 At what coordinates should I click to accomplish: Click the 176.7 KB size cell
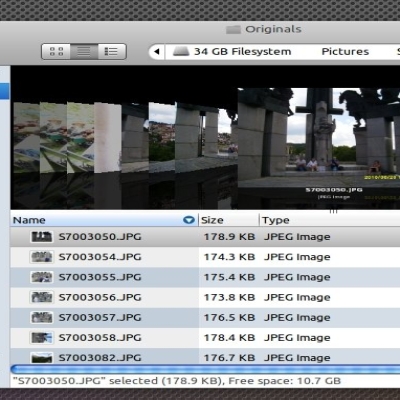229,358
